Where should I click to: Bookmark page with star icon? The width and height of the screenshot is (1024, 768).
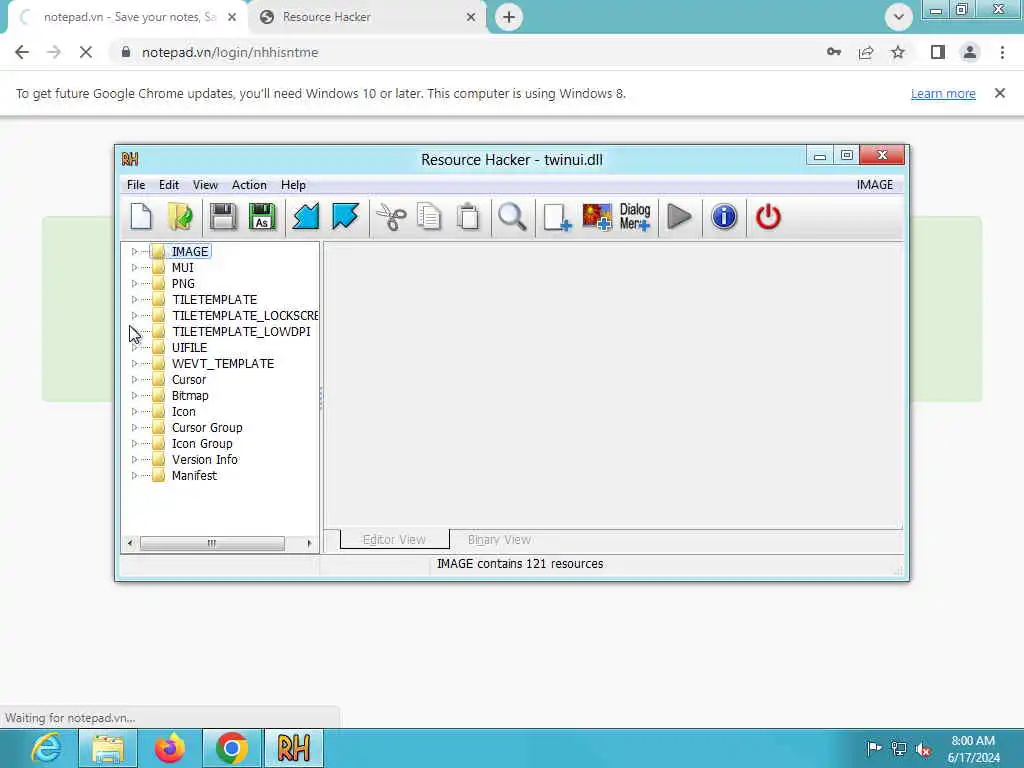pos(898,52)
